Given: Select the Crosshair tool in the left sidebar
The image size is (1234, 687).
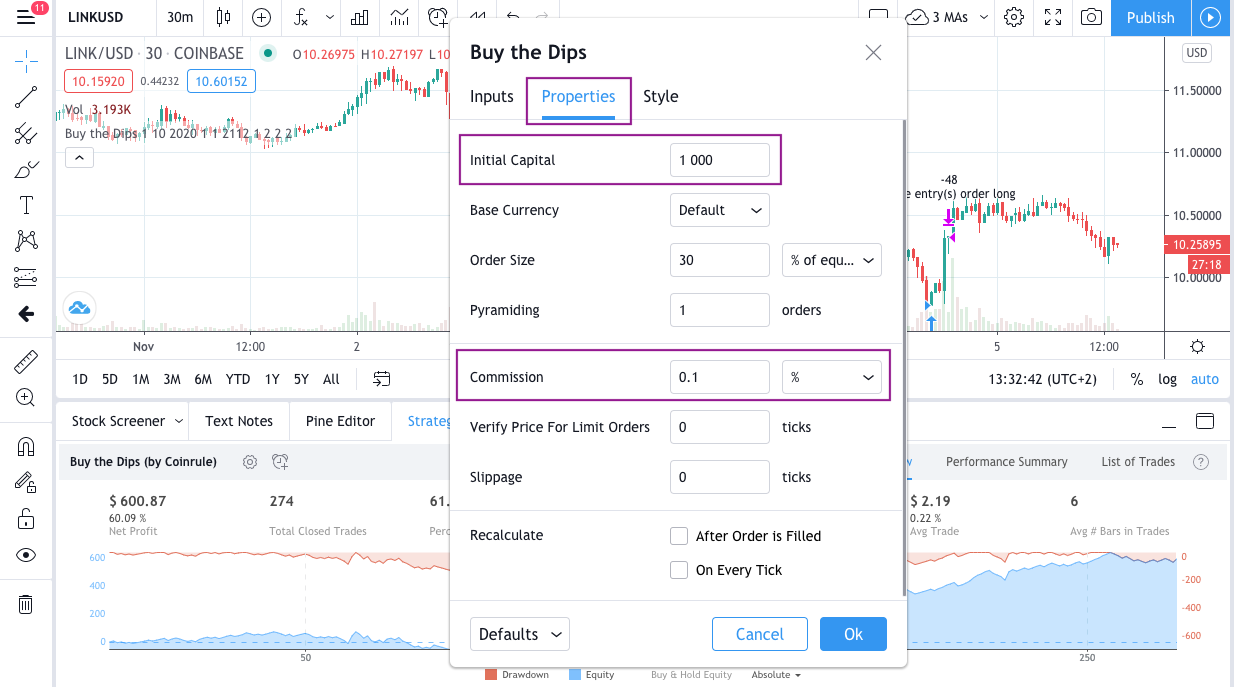Looking at the screenshot, I should (x=25, y=61).
